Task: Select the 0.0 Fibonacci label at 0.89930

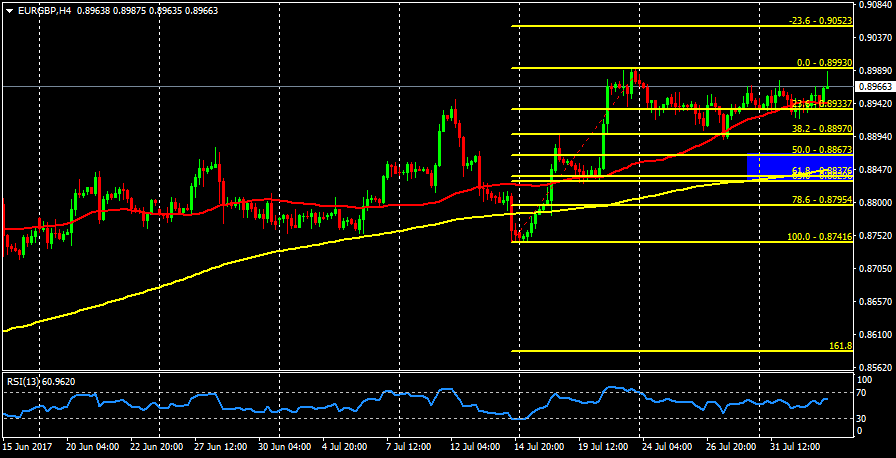Action: (824, 62)
